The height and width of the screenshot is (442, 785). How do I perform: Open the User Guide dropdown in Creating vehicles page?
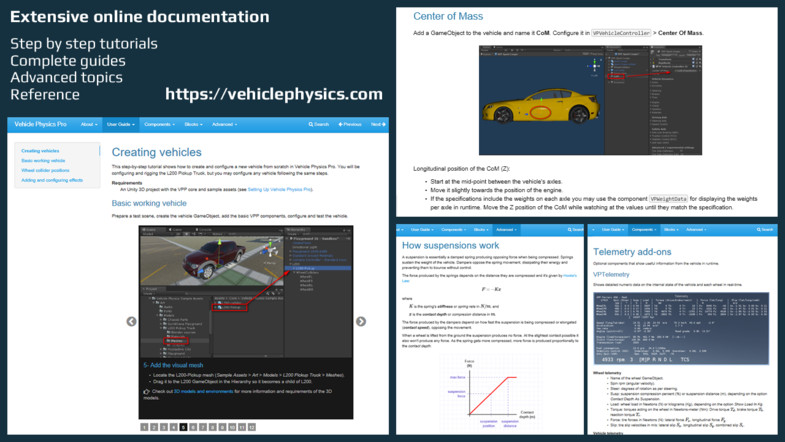tap(121, 124)
